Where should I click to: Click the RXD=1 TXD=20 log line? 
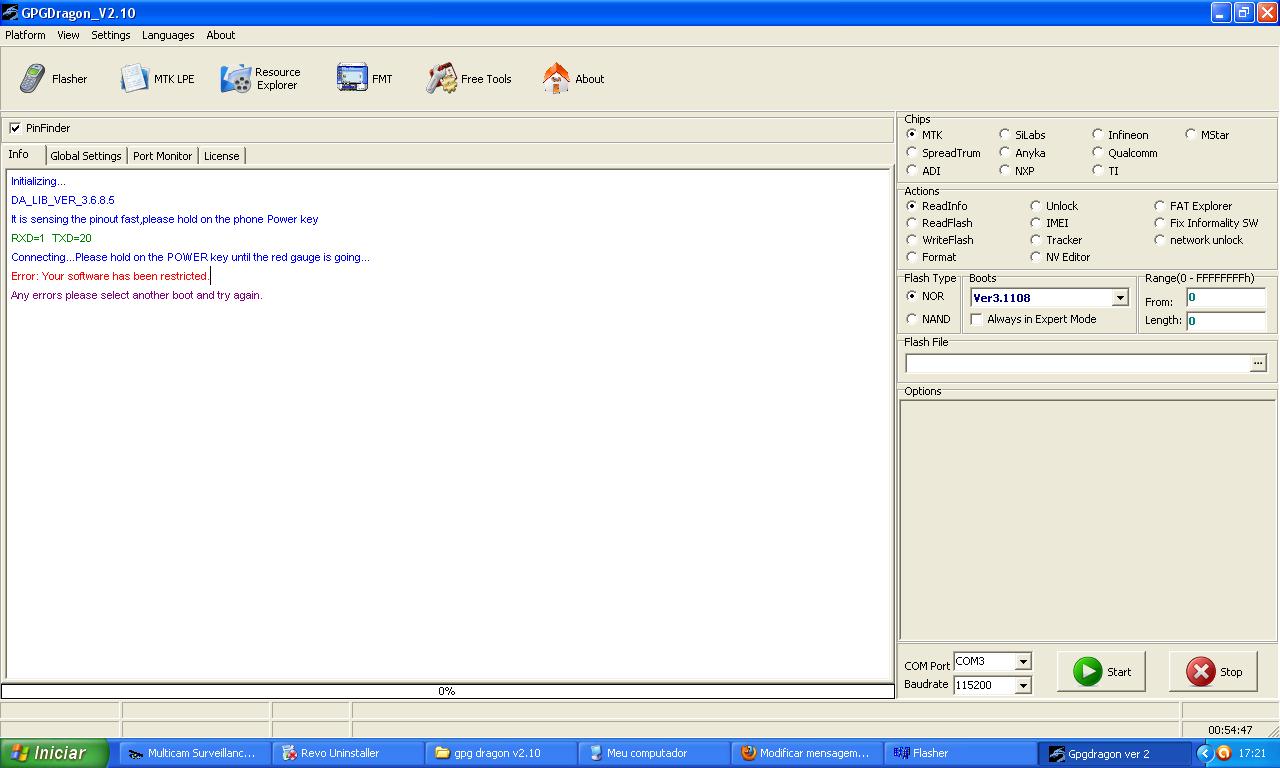click(51, 238)
